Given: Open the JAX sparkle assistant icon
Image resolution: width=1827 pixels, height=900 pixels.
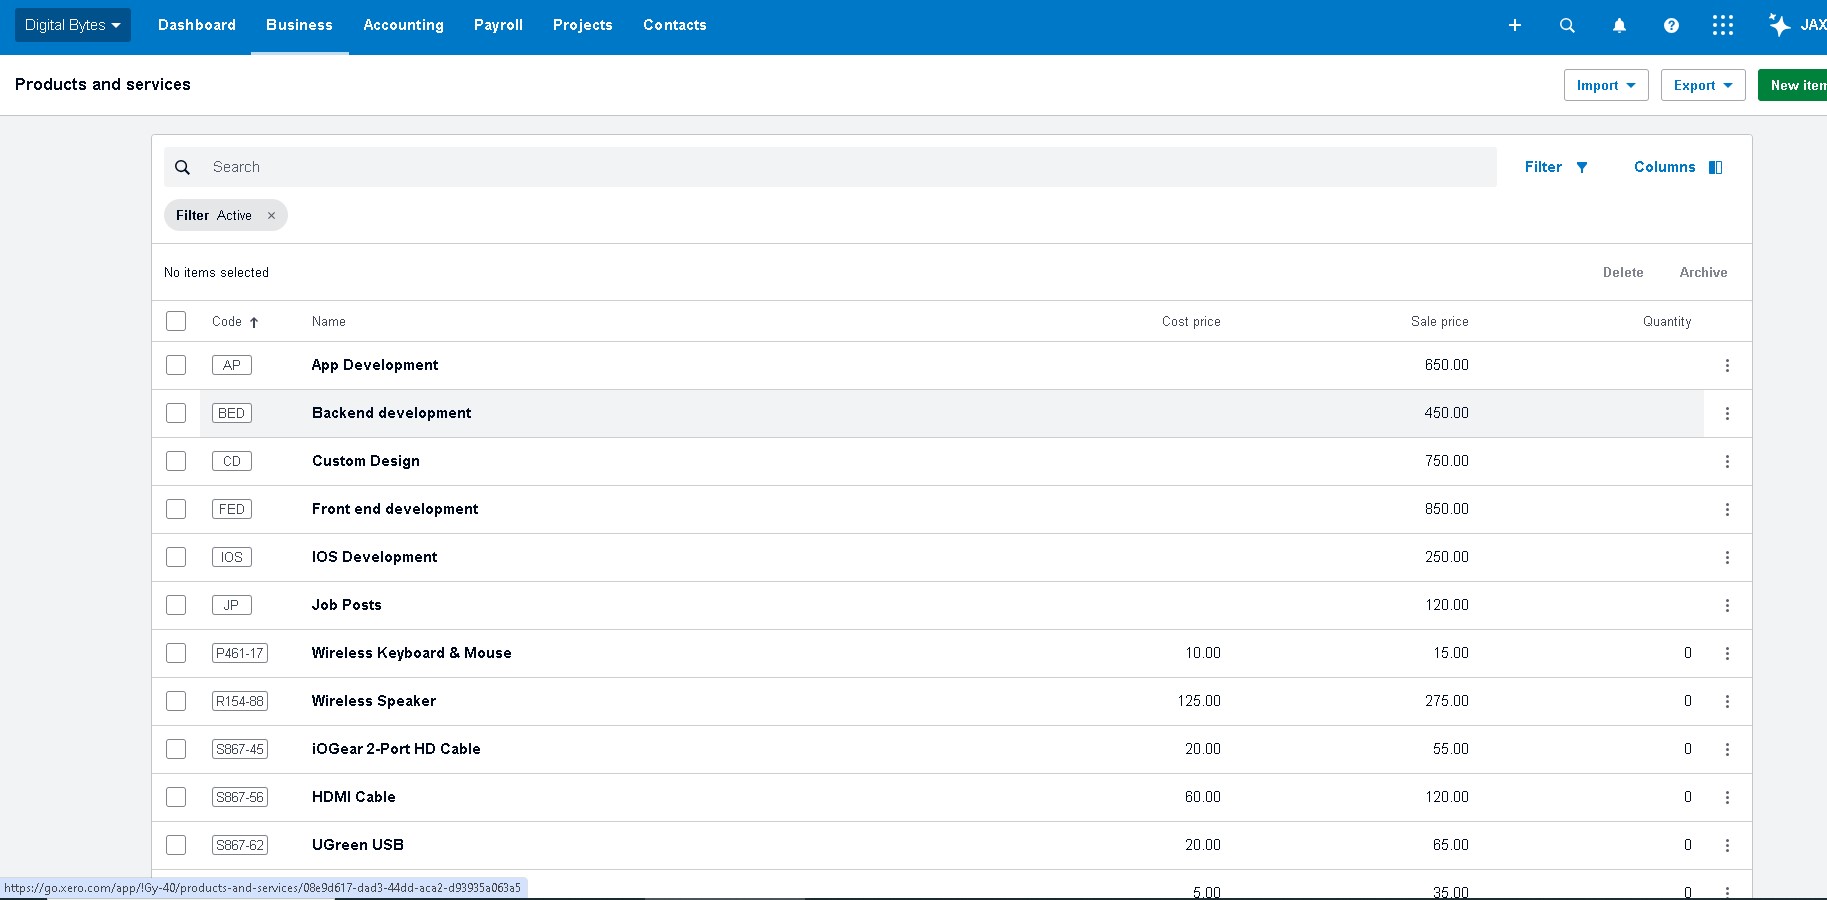Looking at the screenshot, I should click(x=1779, y=25).
